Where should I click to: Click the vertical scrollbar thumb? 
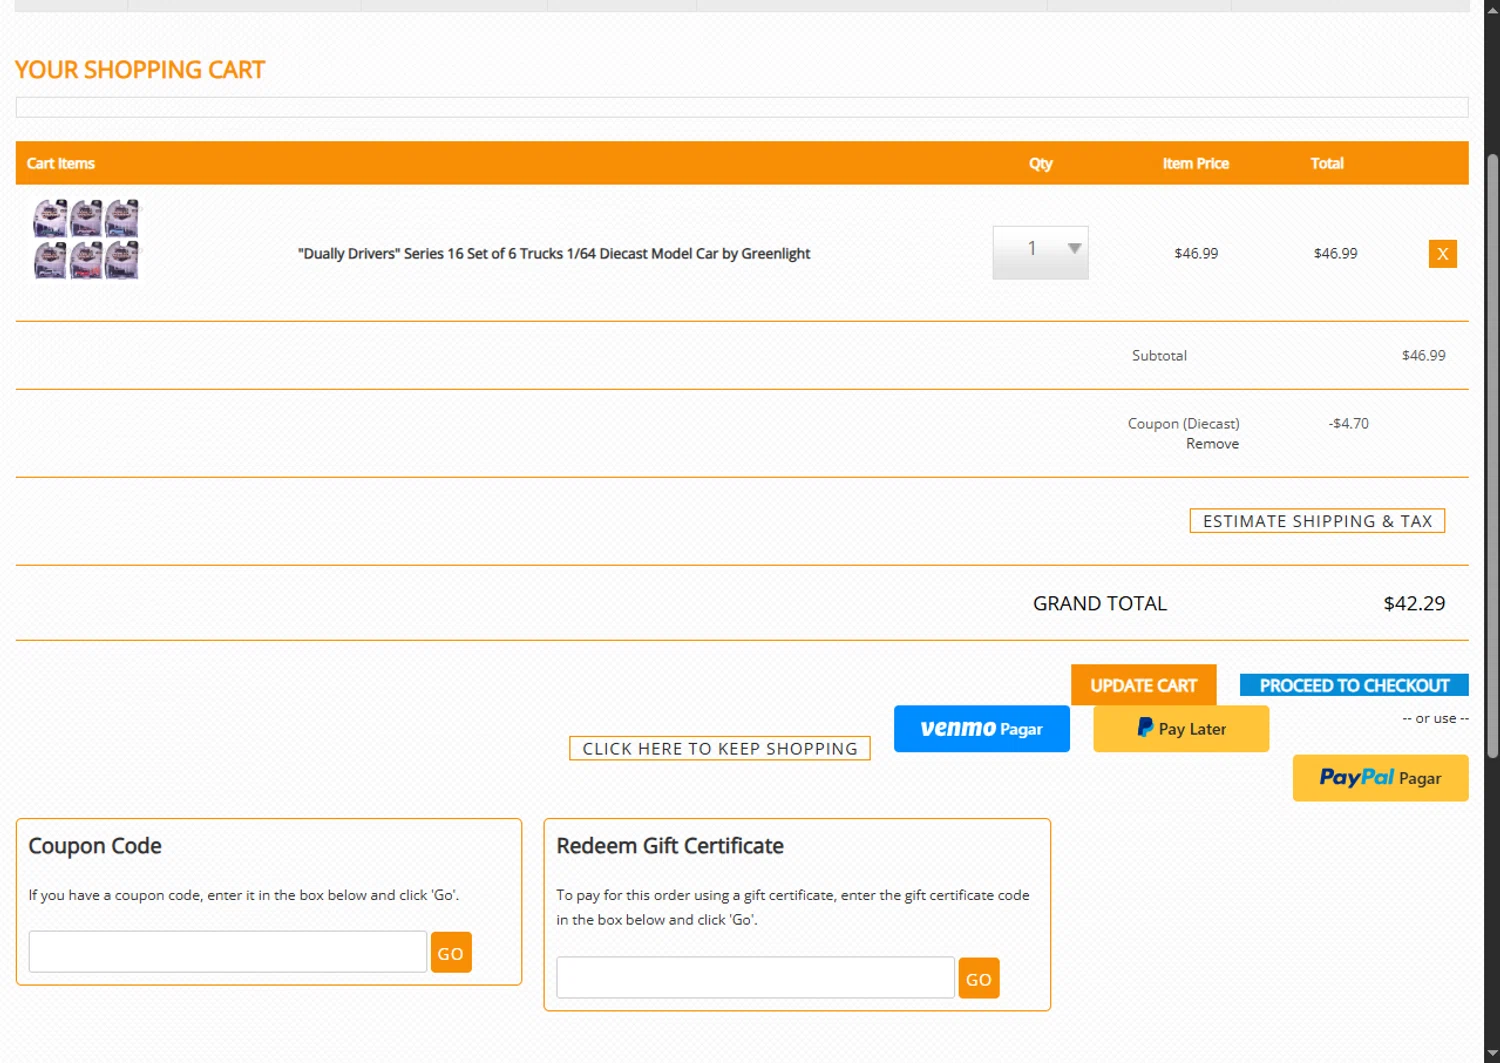coord(1492,455)
